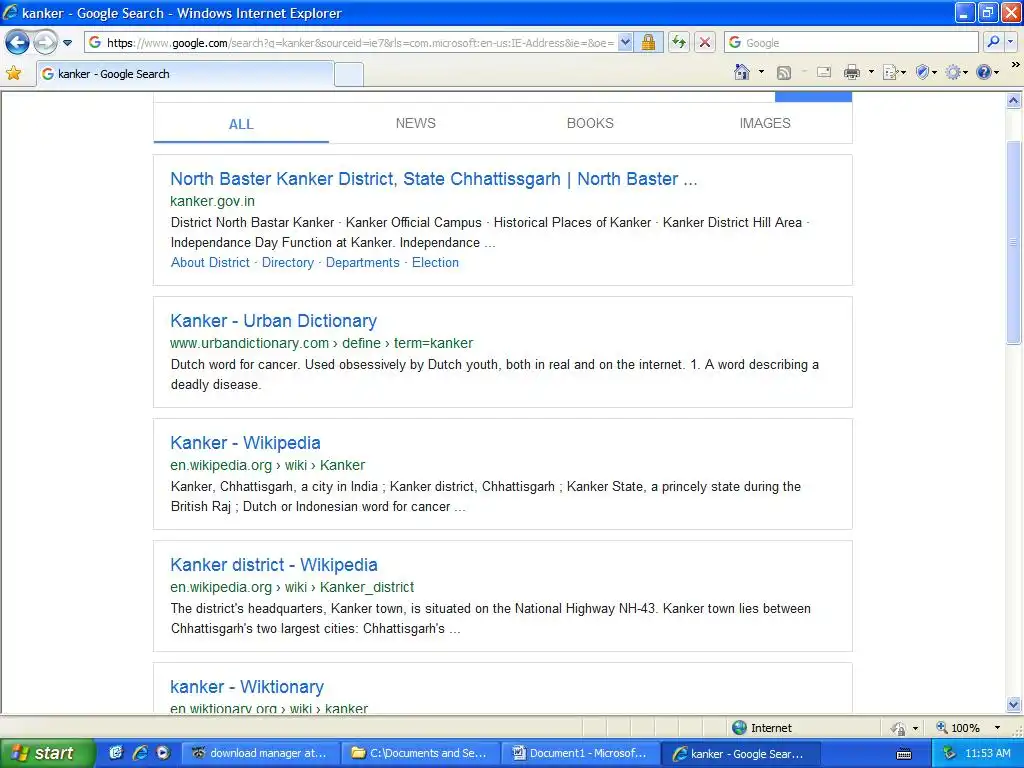The image size is (1024, 768).
Task: Click the Forward navigation arrow
Action: pos(45,43)
